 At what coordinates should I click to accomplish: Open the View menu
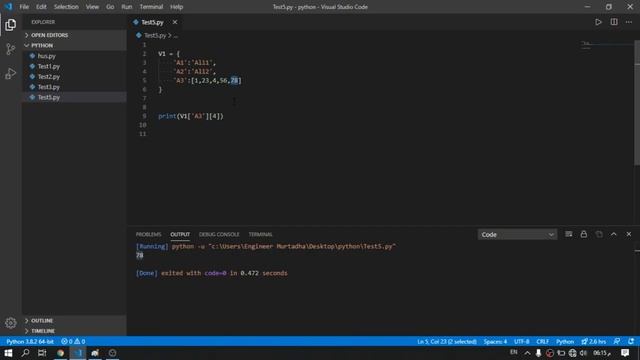coord(92,7)
